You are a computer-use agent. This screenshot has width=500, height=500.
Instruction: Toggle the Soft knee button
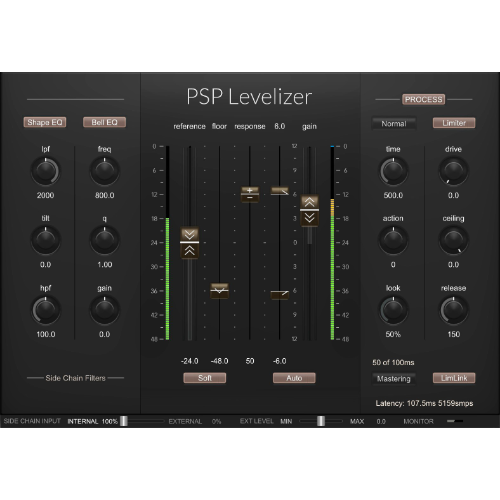click(x=205, y=378)
